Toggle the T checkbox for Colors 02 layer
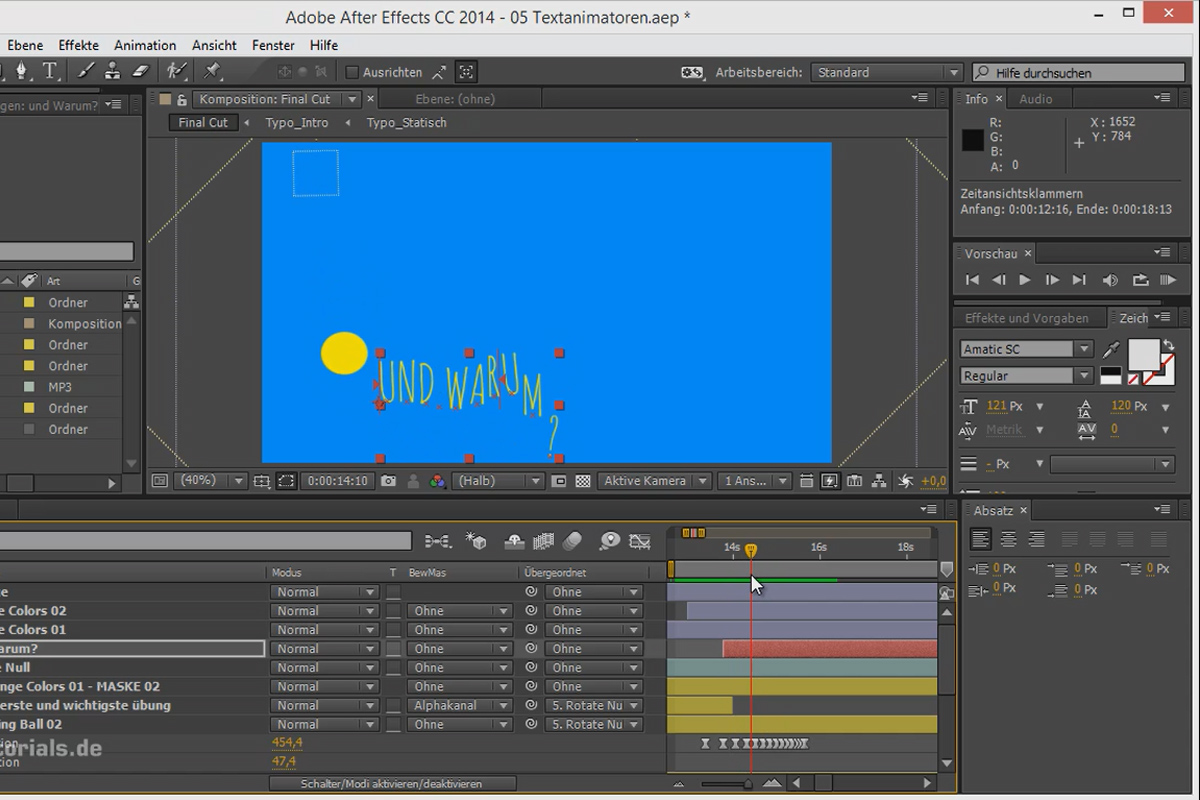The image size is (1200, 800). click(393, 611)
